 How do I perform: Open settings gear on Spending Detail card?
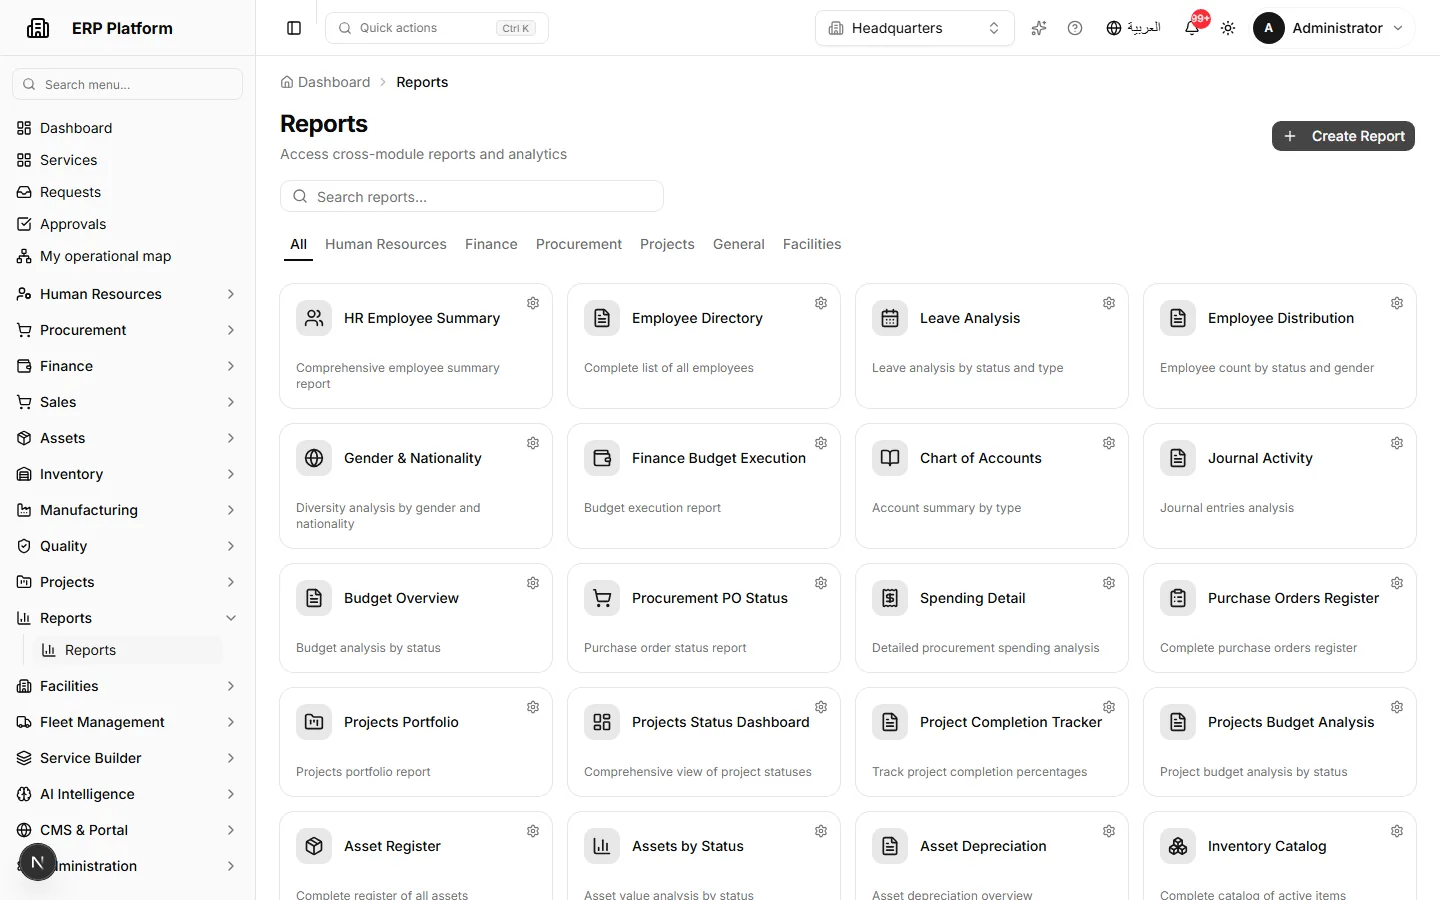1109,583
